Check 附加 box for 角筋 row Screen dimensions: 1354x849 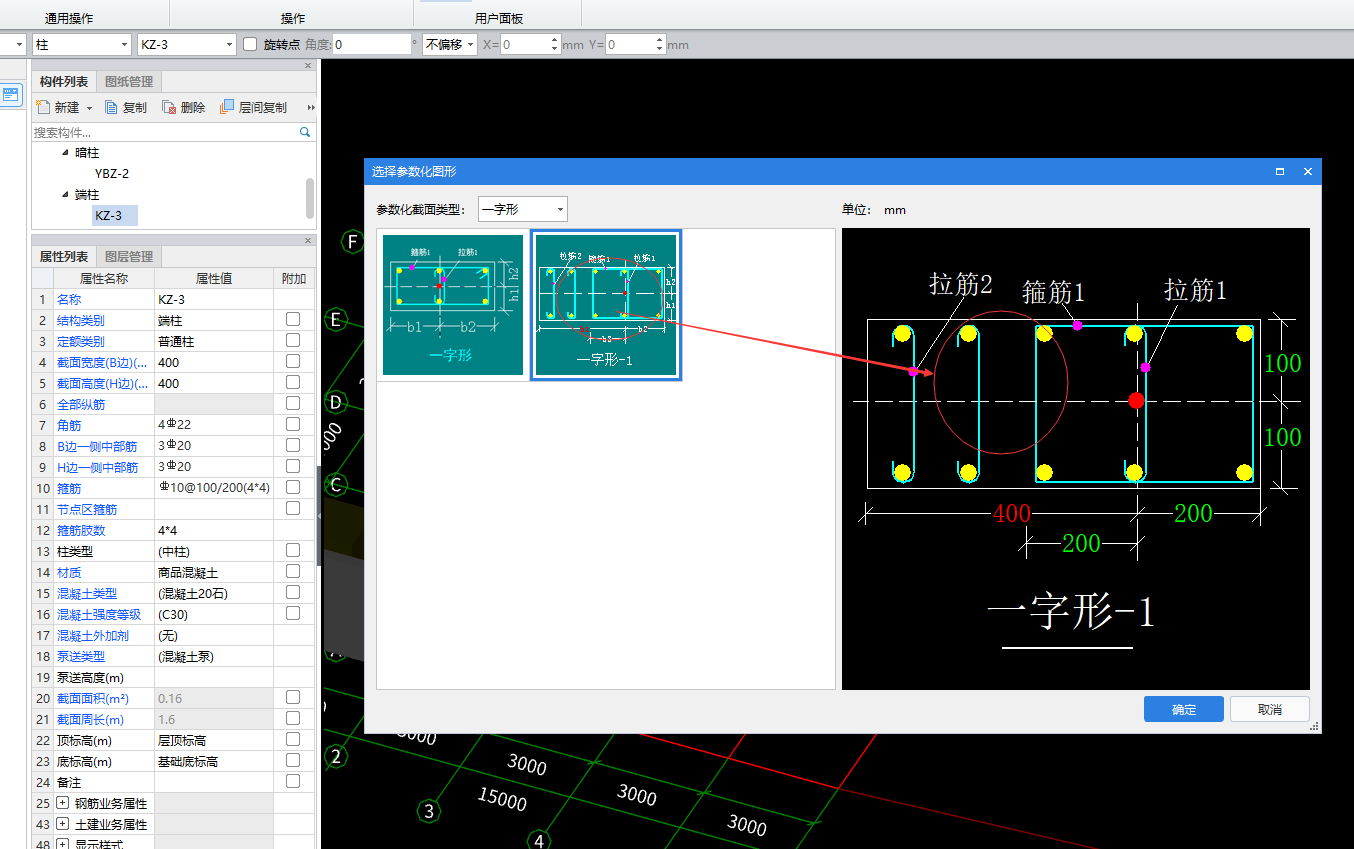point(293,425)
